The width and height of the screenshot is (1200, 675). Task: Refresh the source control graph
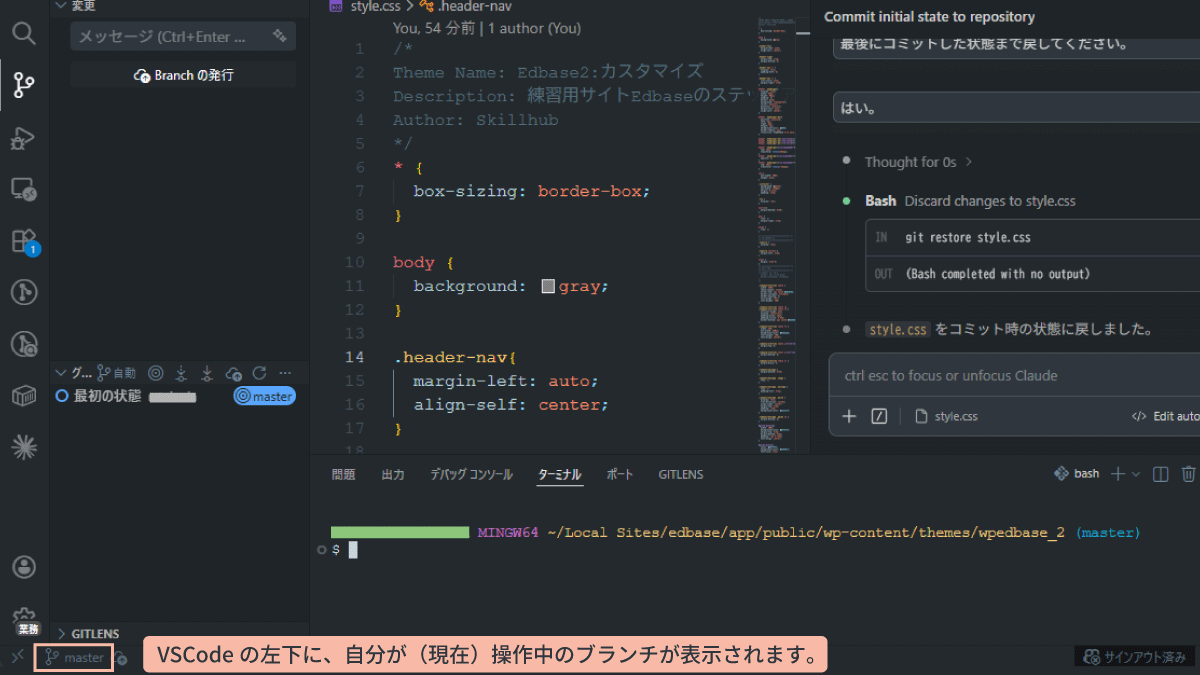(259, 372)
